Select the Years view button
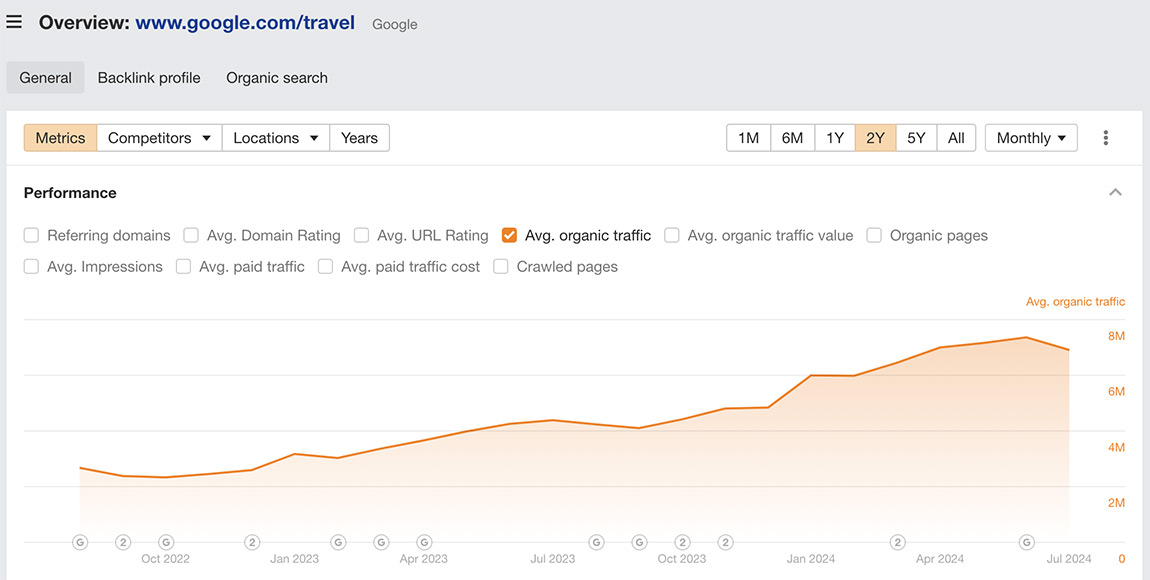The image size is (1150, 580). click(x=359, y=138)
